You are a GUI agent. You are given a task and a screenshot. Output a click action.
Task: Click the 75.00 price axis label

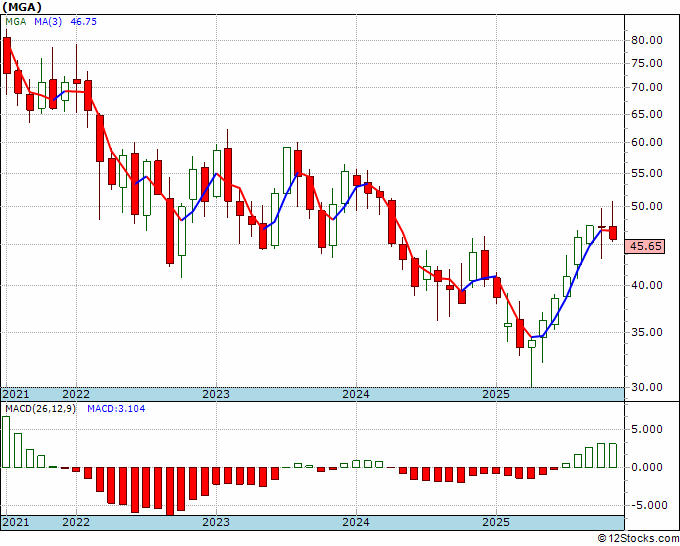[x=647, y=63]
